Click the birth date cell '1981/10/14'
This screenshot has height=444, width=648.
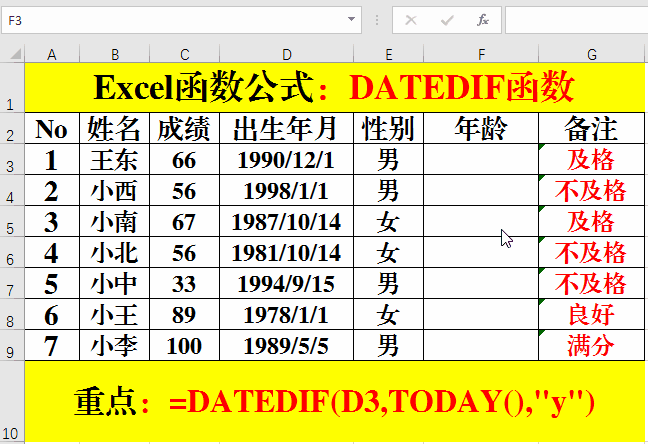[286, 252]
